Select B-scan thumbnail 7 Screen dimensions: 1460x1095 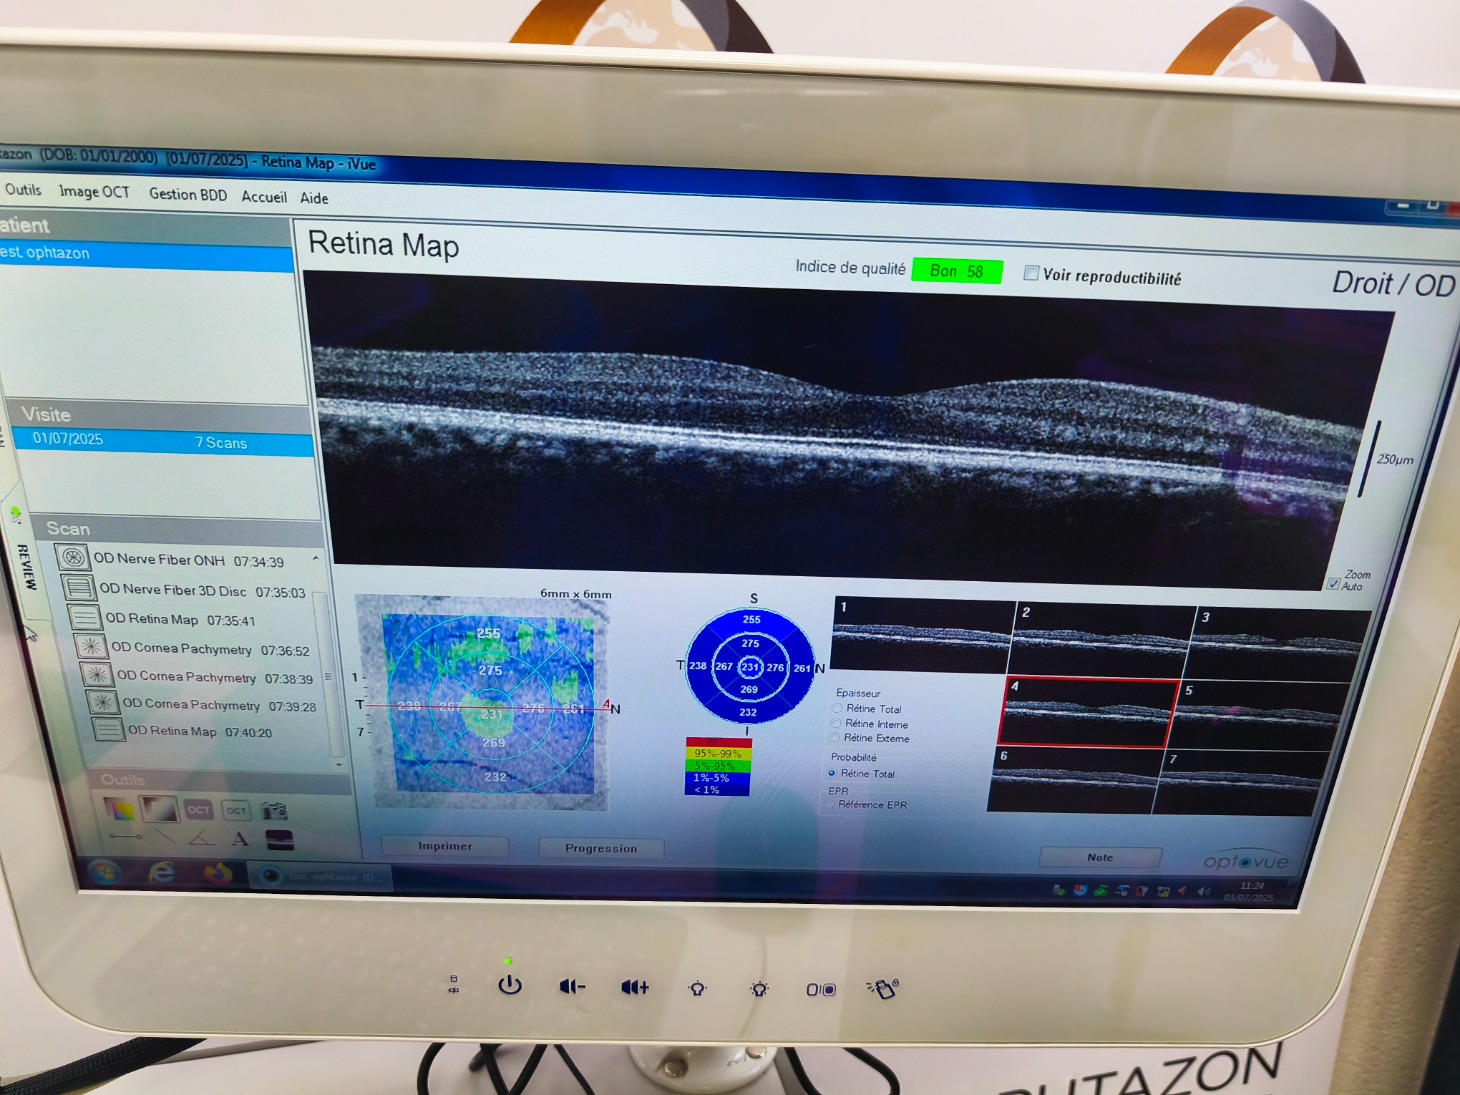point(1242,783)
